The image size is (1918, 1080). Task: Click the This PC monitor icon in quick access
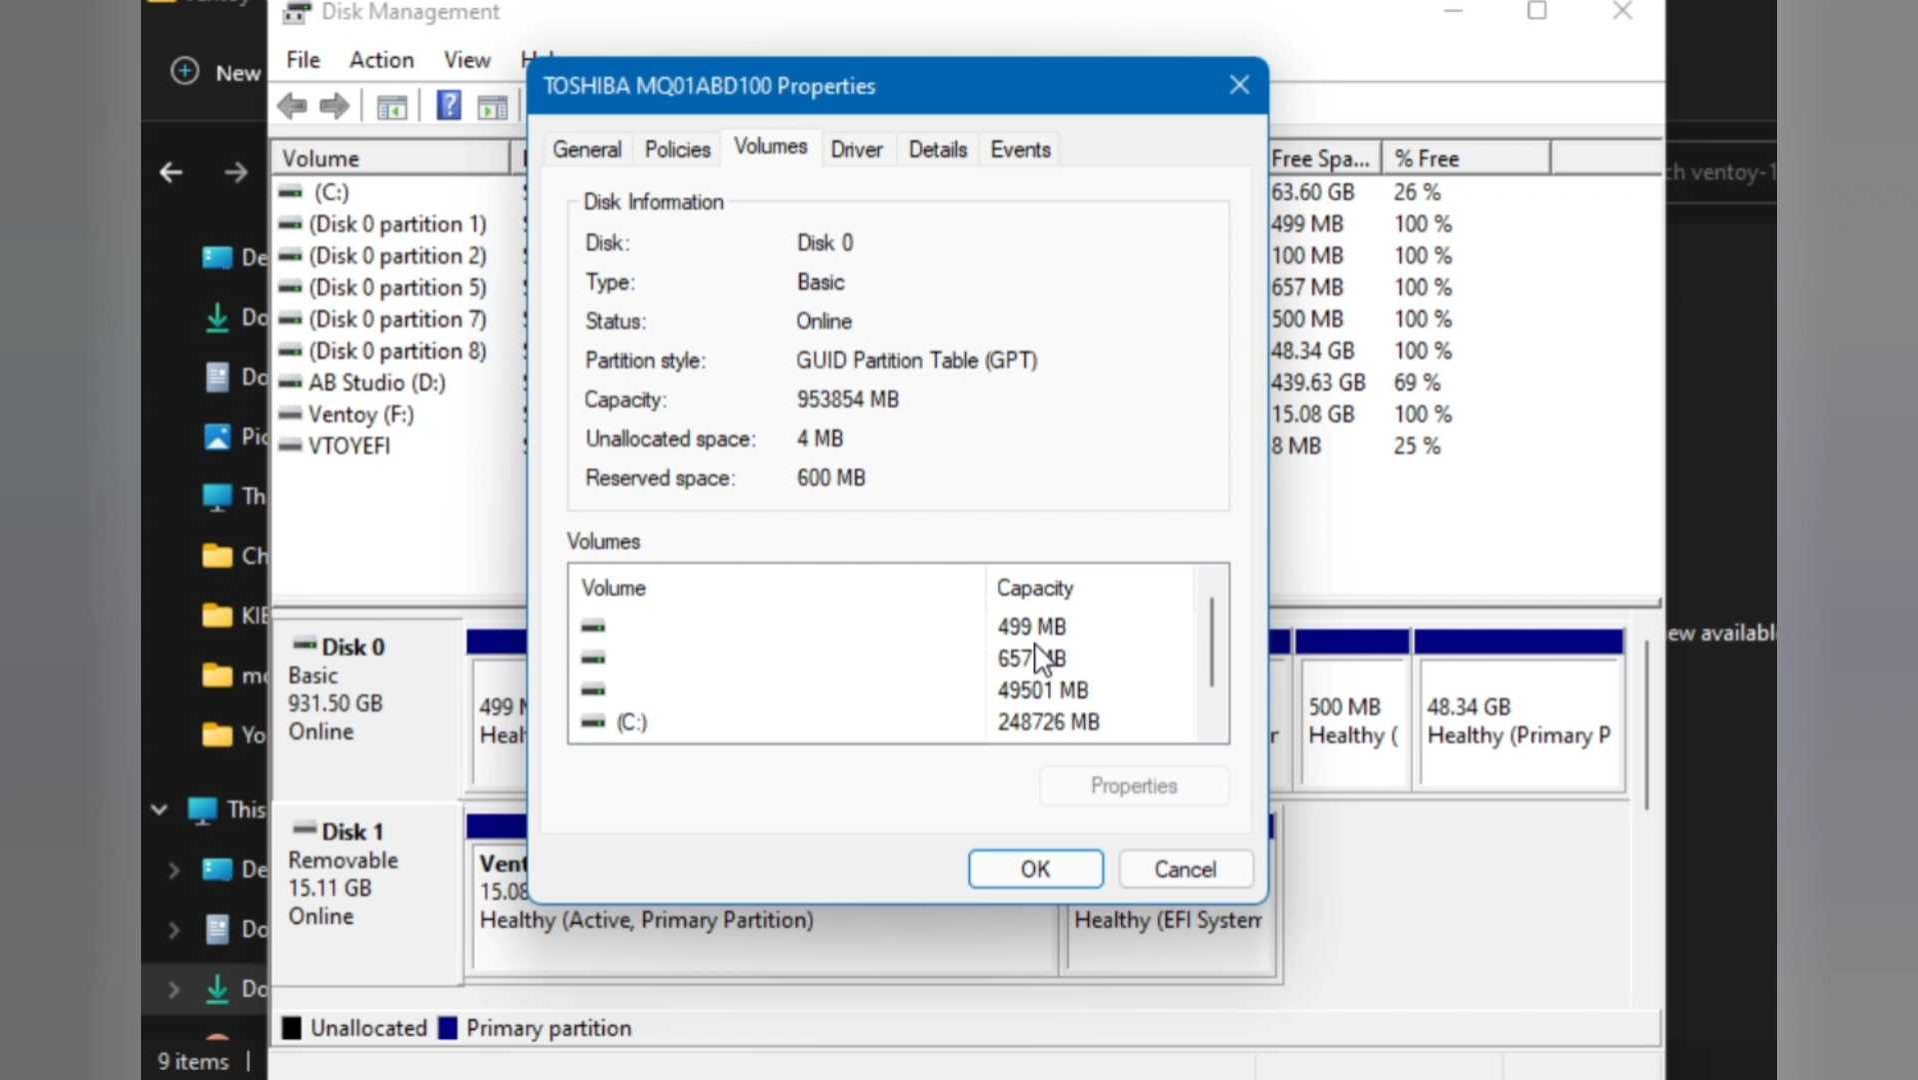tap(217, 497)
